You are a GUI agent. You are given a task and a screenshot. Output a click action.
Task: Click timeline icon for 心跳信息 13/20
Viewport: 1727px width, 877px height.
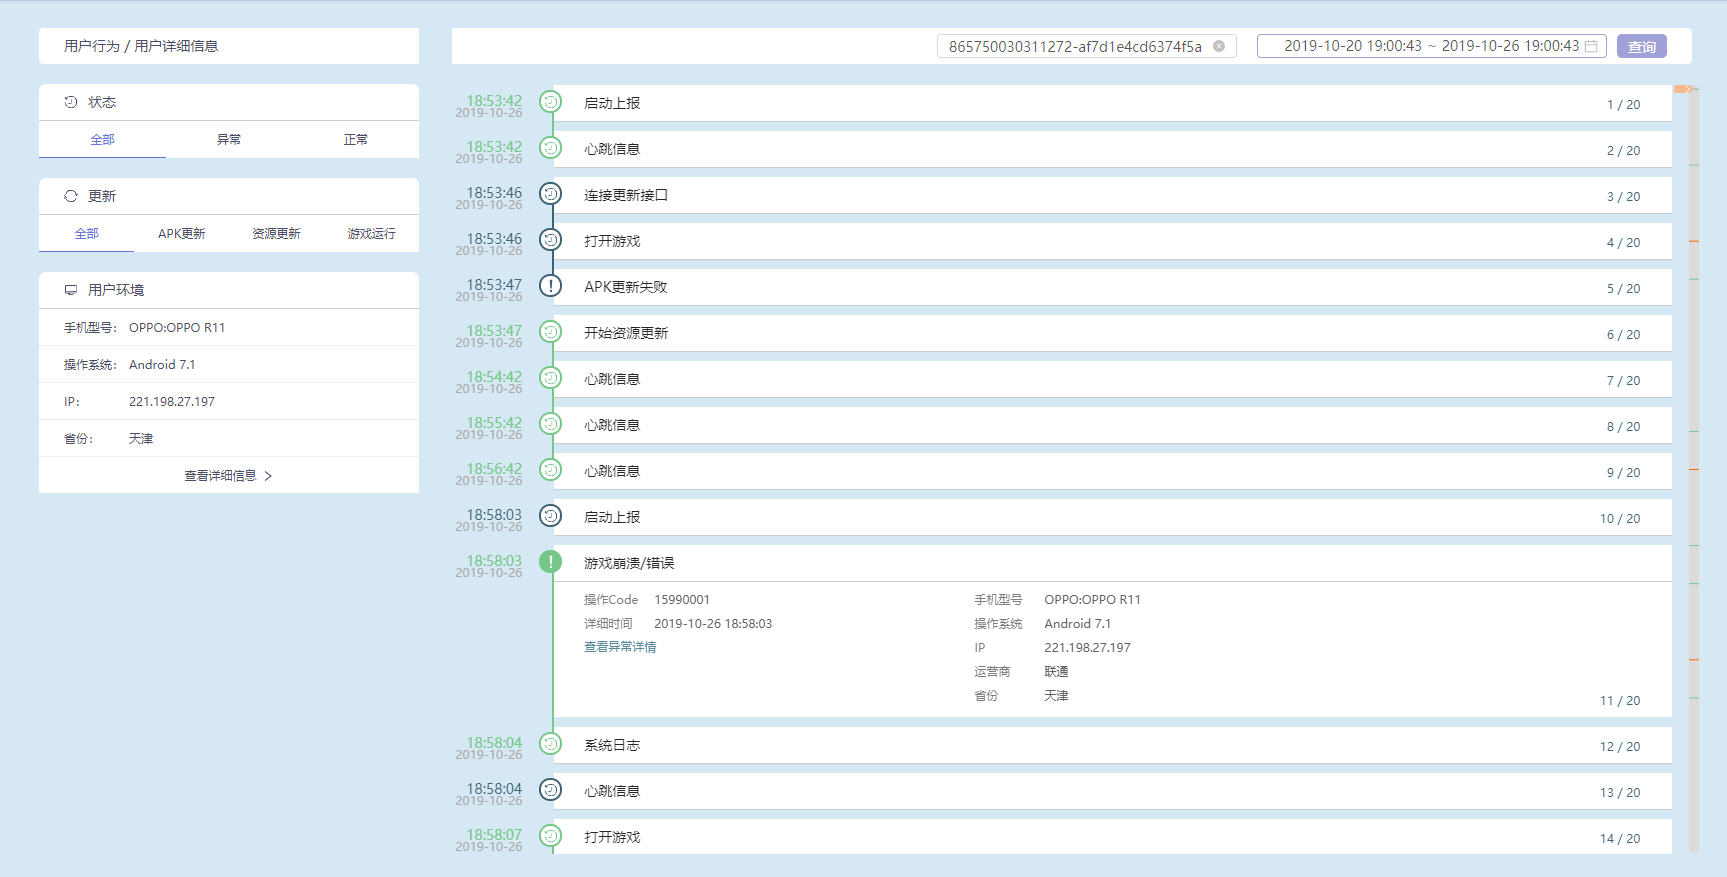[x=550, y=790]
